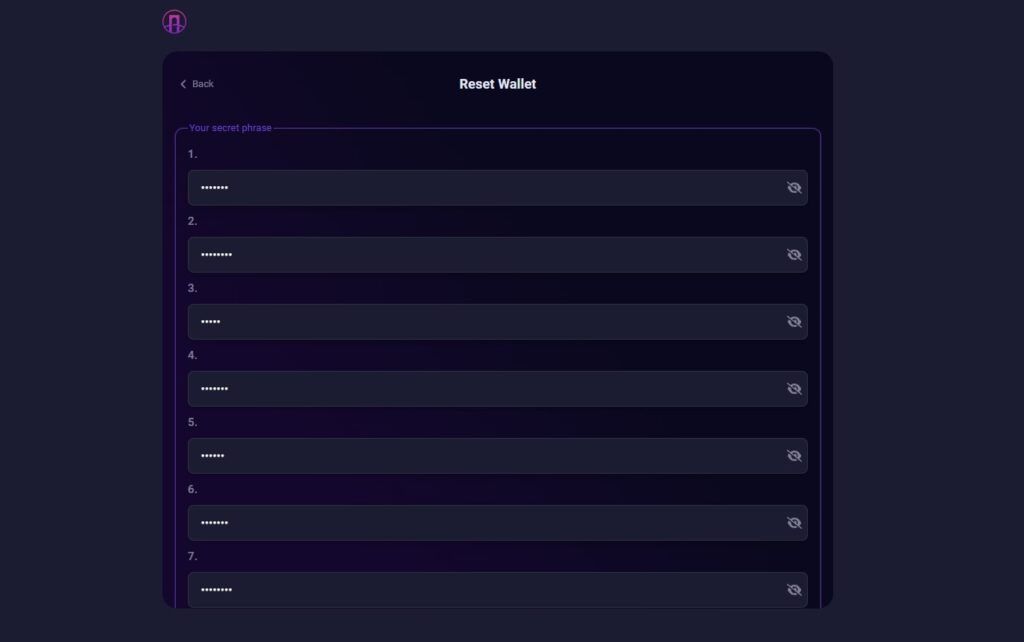Show word 7 via its eye icon
The width and height of the screenshot is (1024, 642).
(794, 590)
